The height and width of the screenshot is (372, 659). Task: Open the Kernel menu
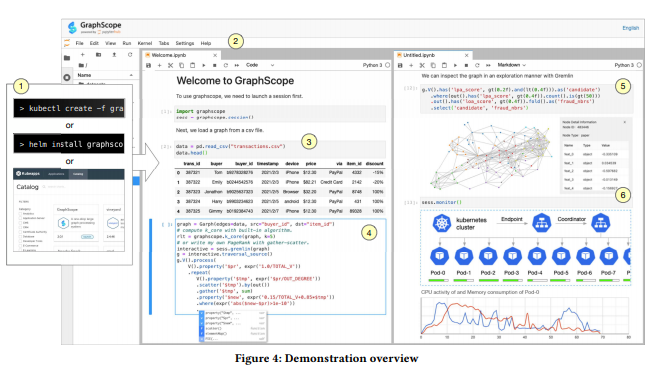pos(145,43)
